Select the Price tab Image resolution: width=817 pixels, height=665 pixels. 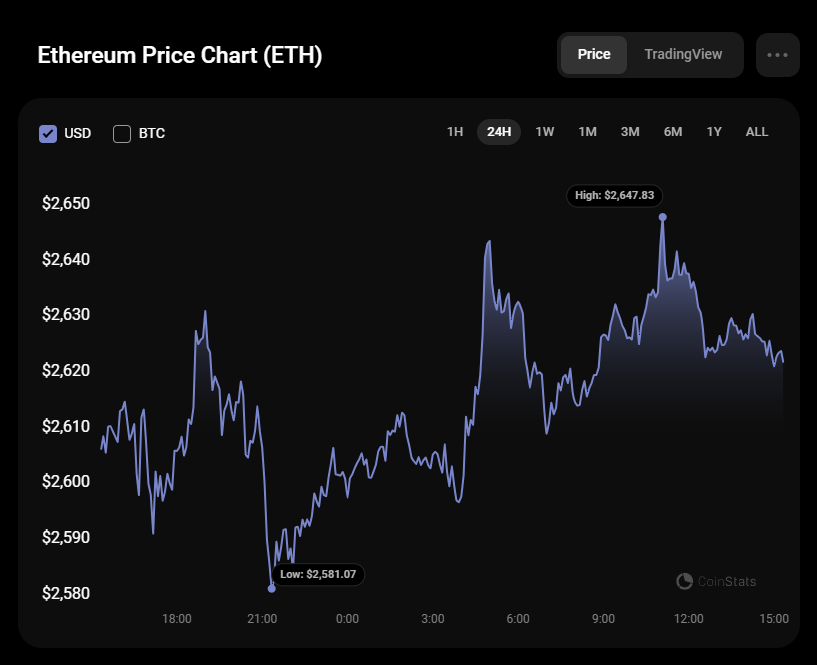594,55
